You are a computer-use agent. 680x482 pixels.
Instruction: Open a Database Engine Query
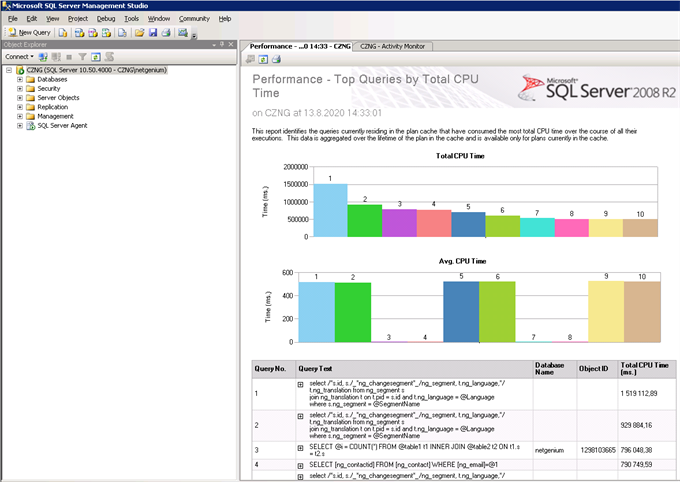coord(63,33)
